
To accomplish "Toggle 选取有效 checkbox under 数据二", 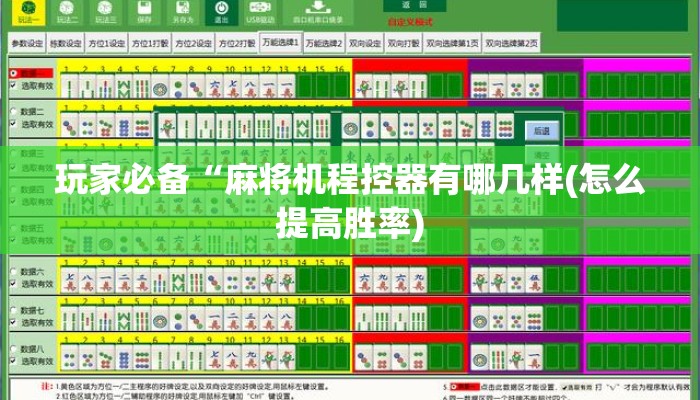I will pos(13,124).
